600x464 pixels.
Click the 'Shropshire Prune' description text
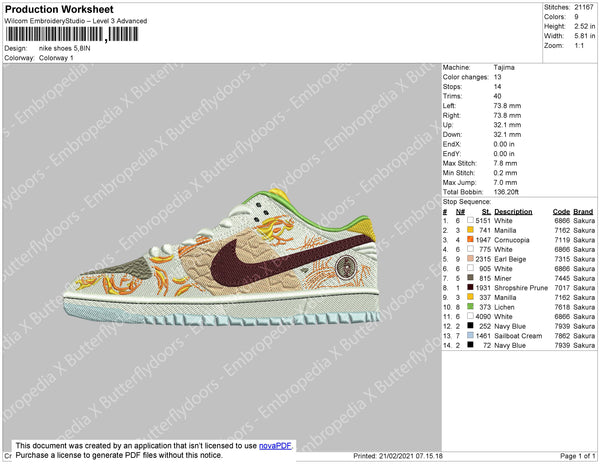pyautogui.click(x=521, y=288)
